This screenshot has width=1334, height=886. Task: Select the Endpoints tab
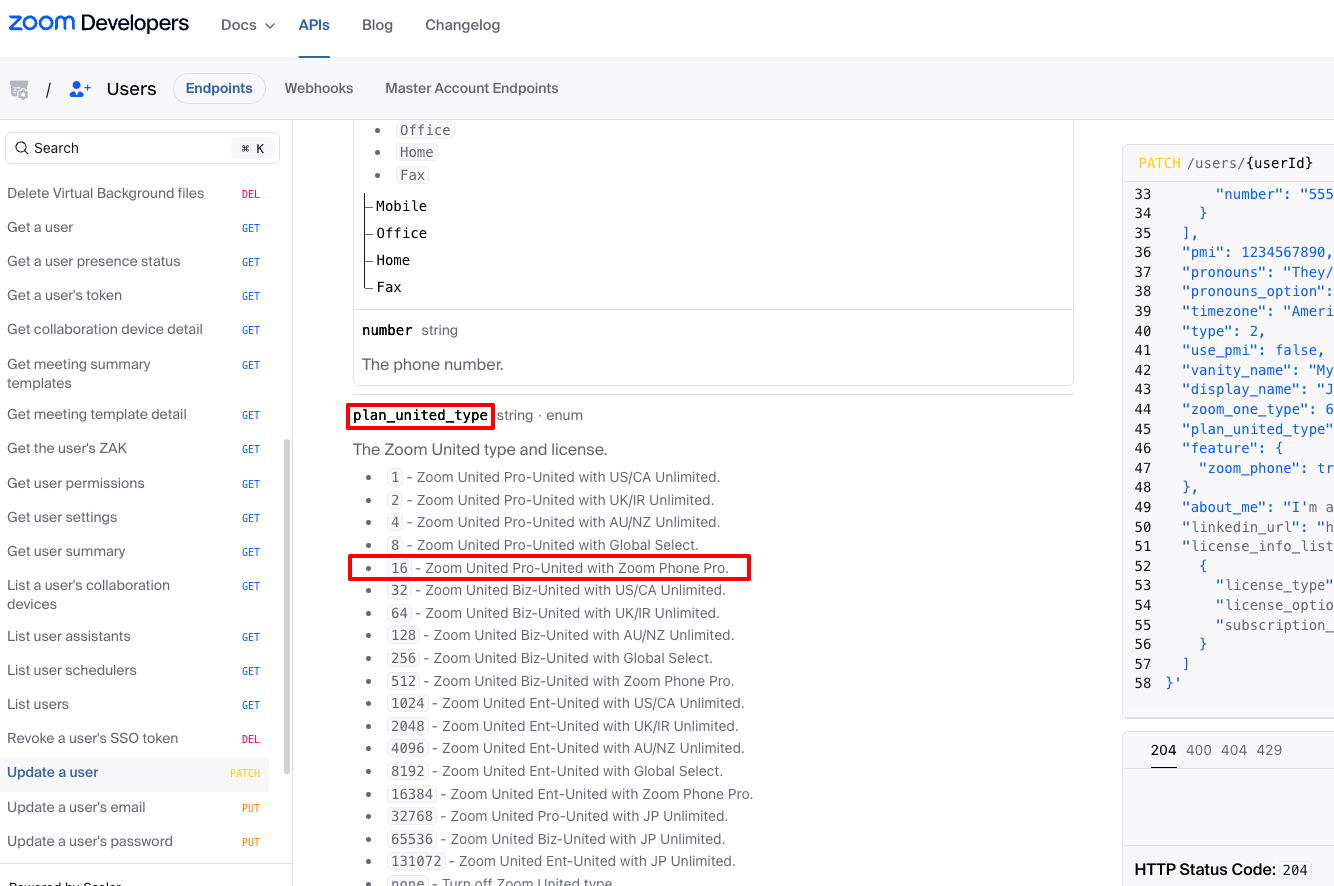point(219,88)
